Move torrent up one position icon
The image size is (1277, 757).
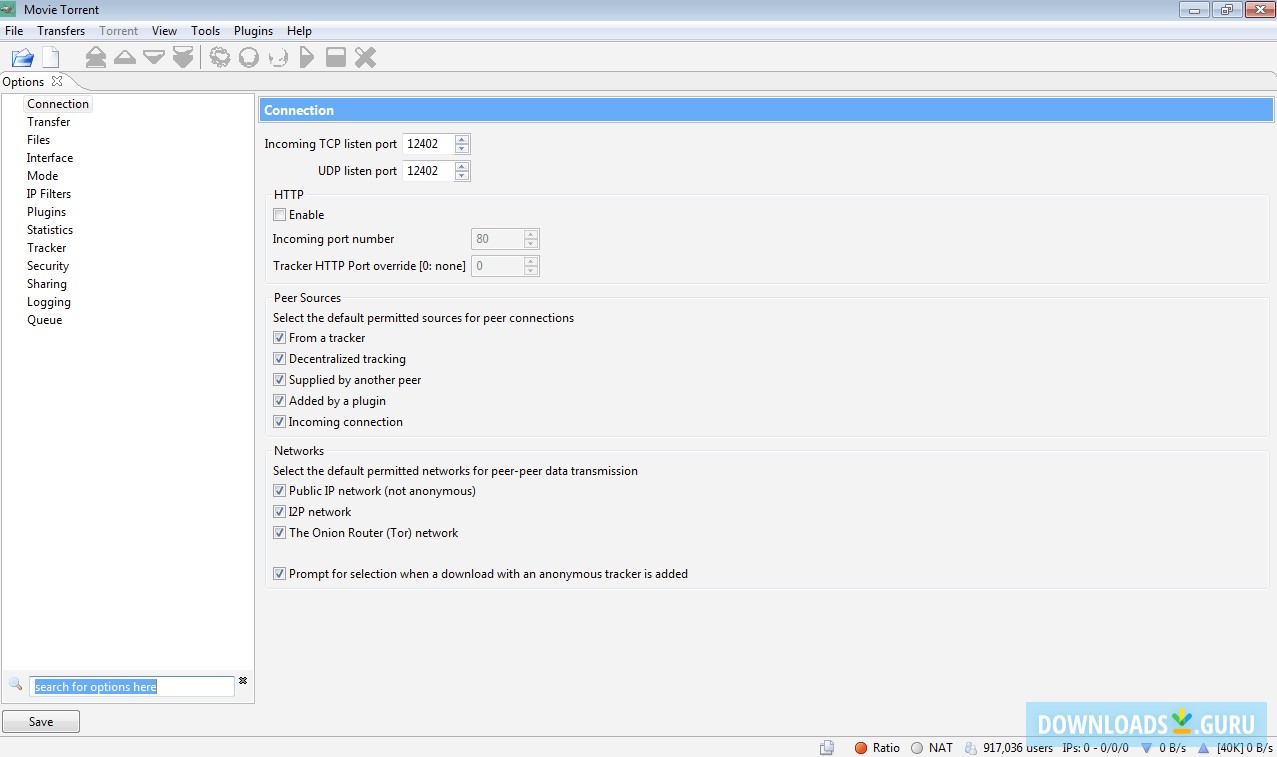pyautogui.click(x=124, y=57)
